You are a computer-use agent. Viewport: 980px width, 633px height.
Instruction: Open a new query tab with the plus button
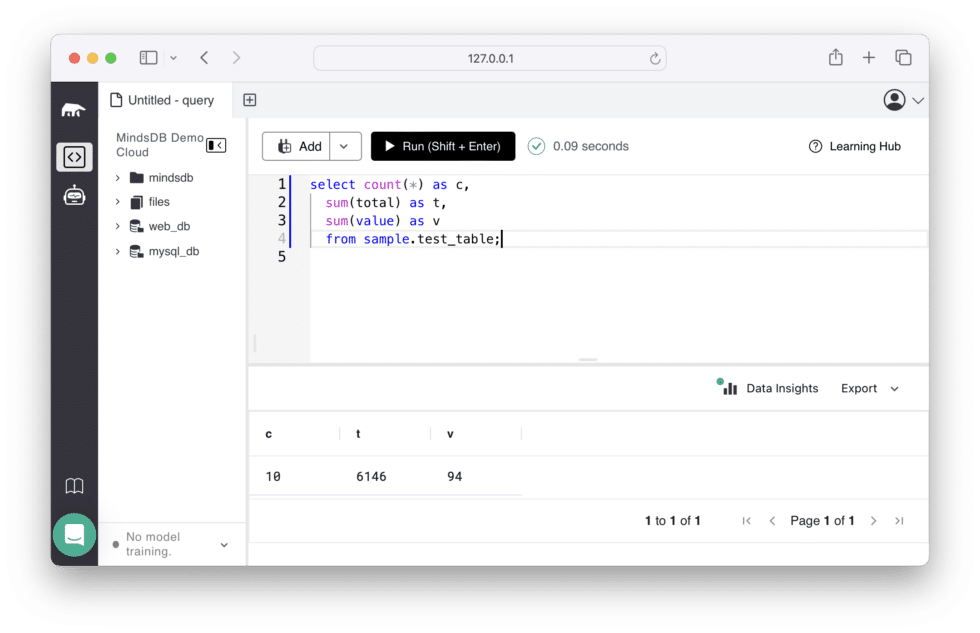coord(249,100)
